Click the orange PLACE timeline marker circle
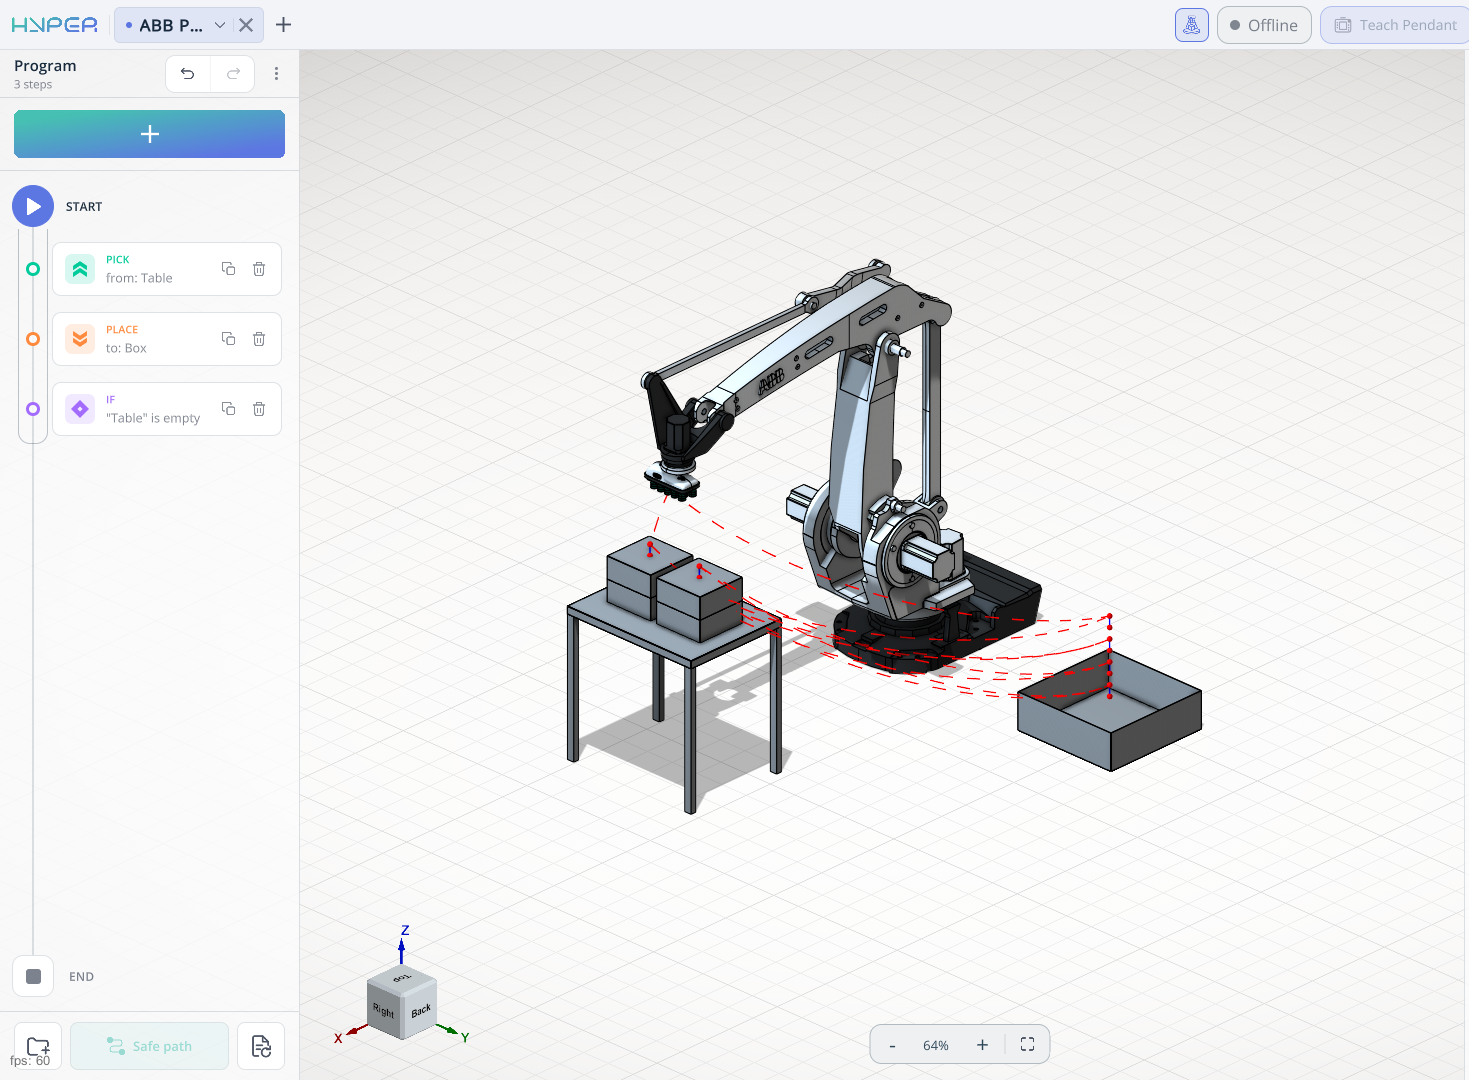This screenshot has width=1469, height=1080. tap(33, 339)
